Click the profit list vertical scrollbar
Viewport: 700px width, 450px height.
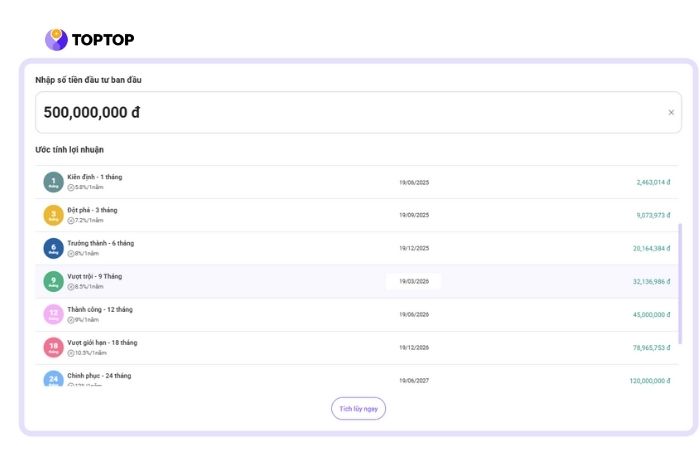click(681, 280)
